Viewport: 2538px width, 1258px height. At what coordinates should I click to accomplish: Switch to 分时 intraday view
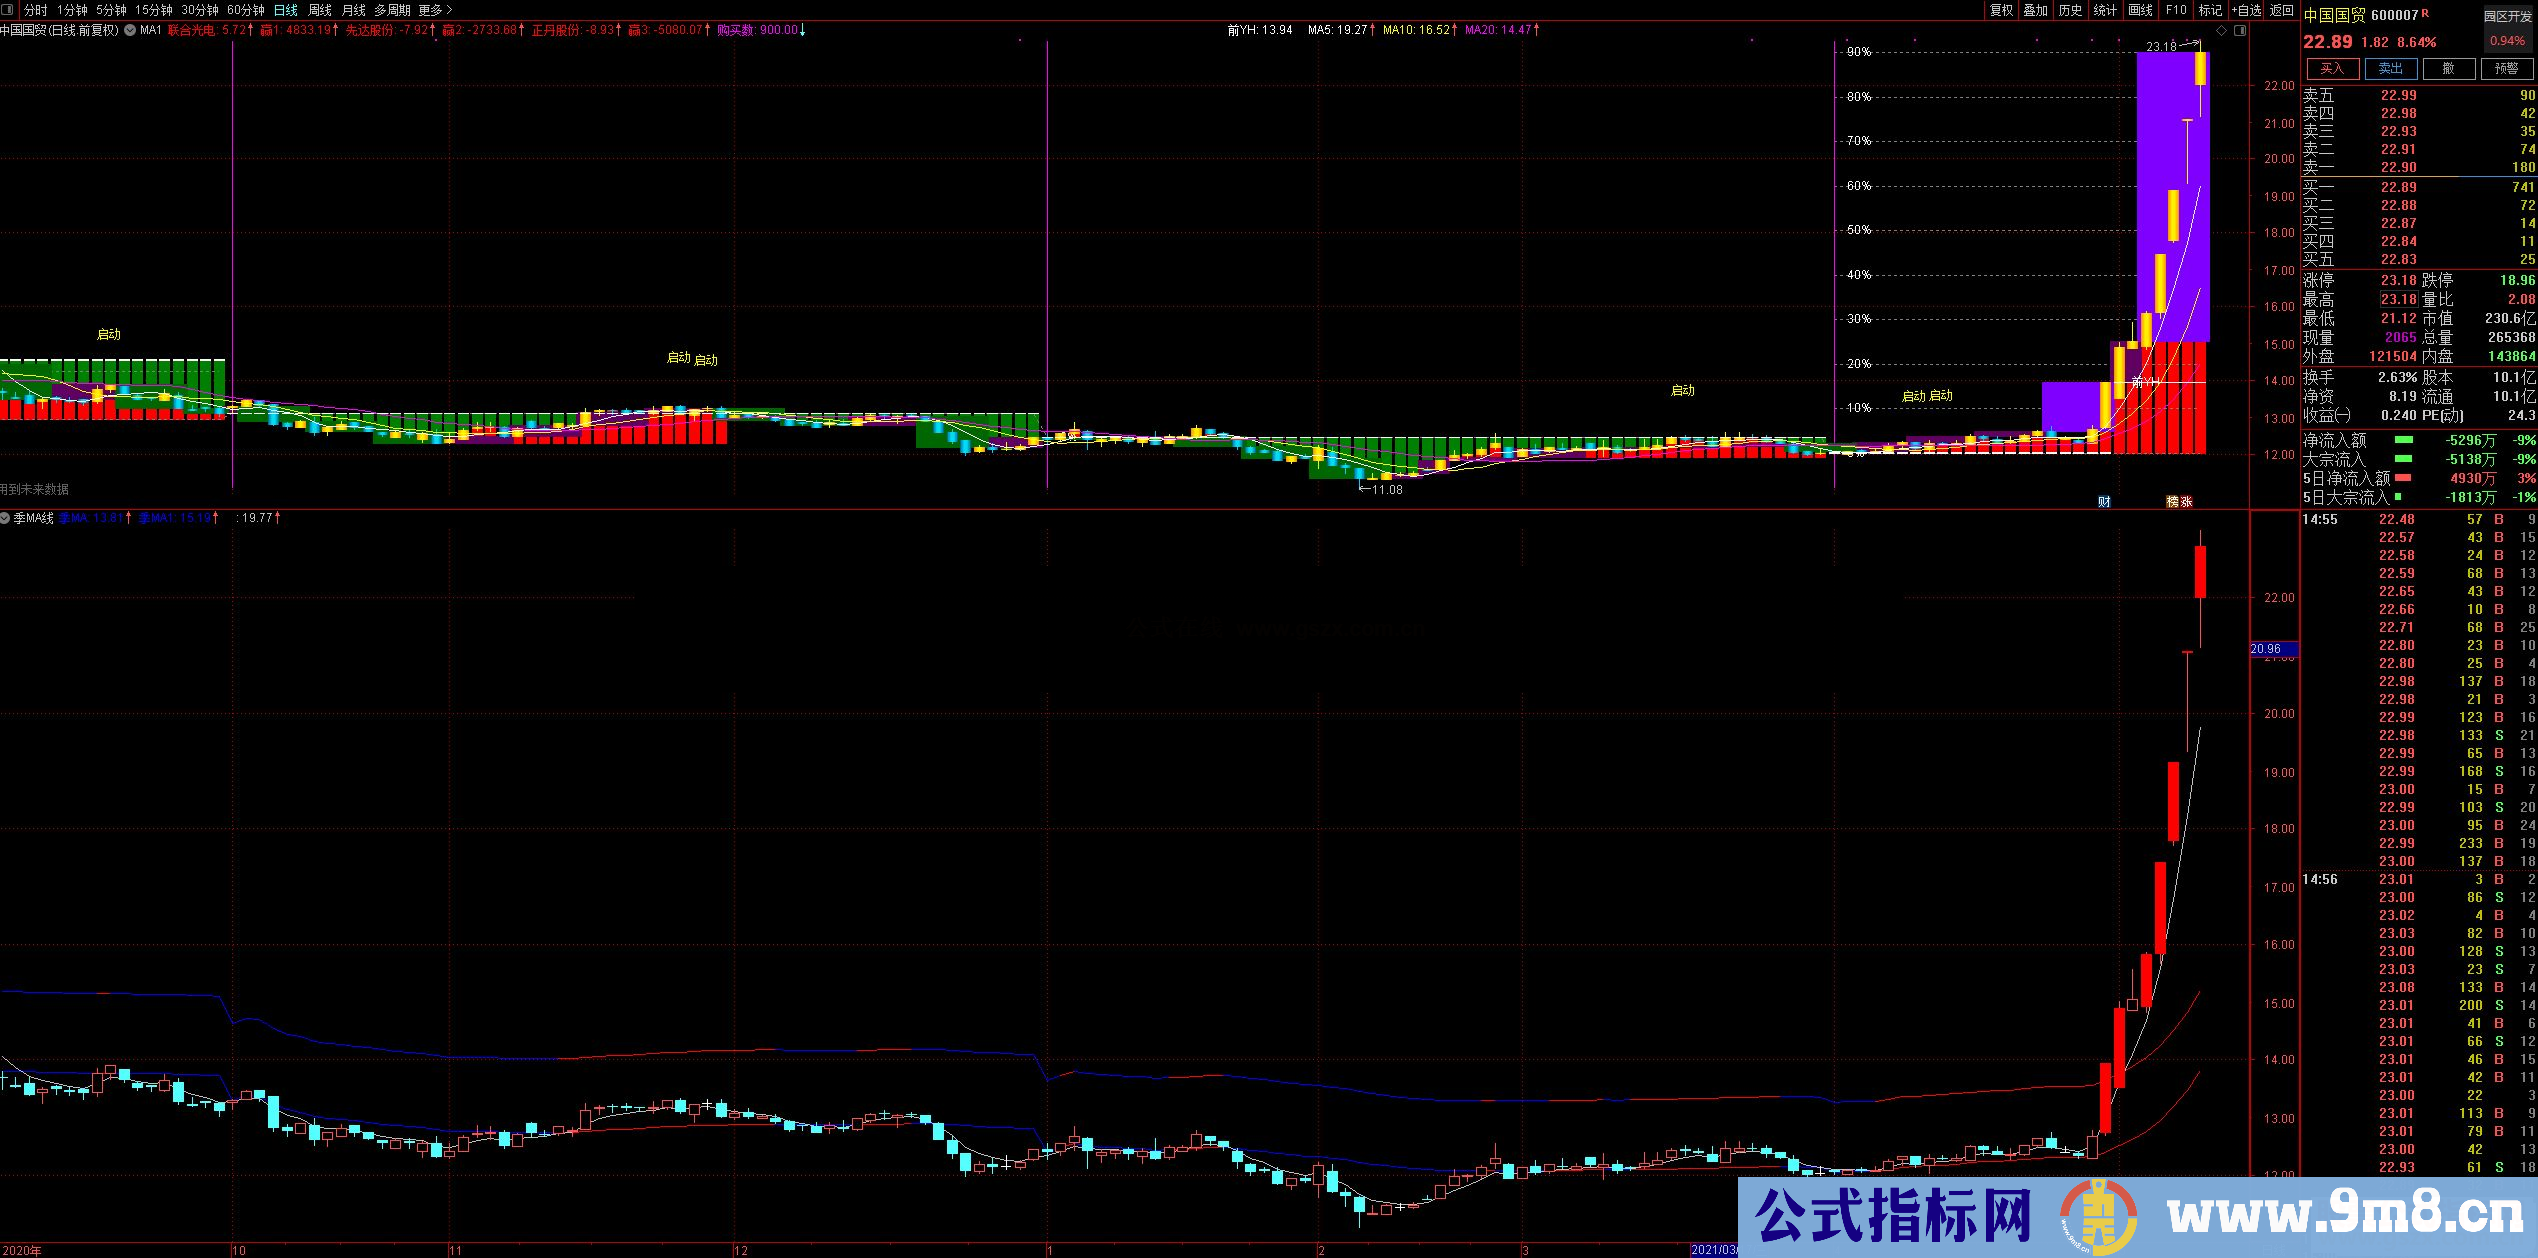pyautogui.click(x=36, y=10)
